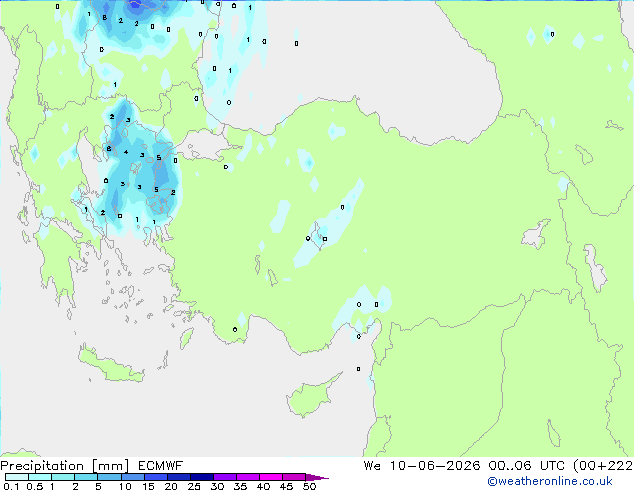This screenshot has width=634, height=490.
Task: Select the 0.5–1 mm legend swatch
Action: click(40, 477)
